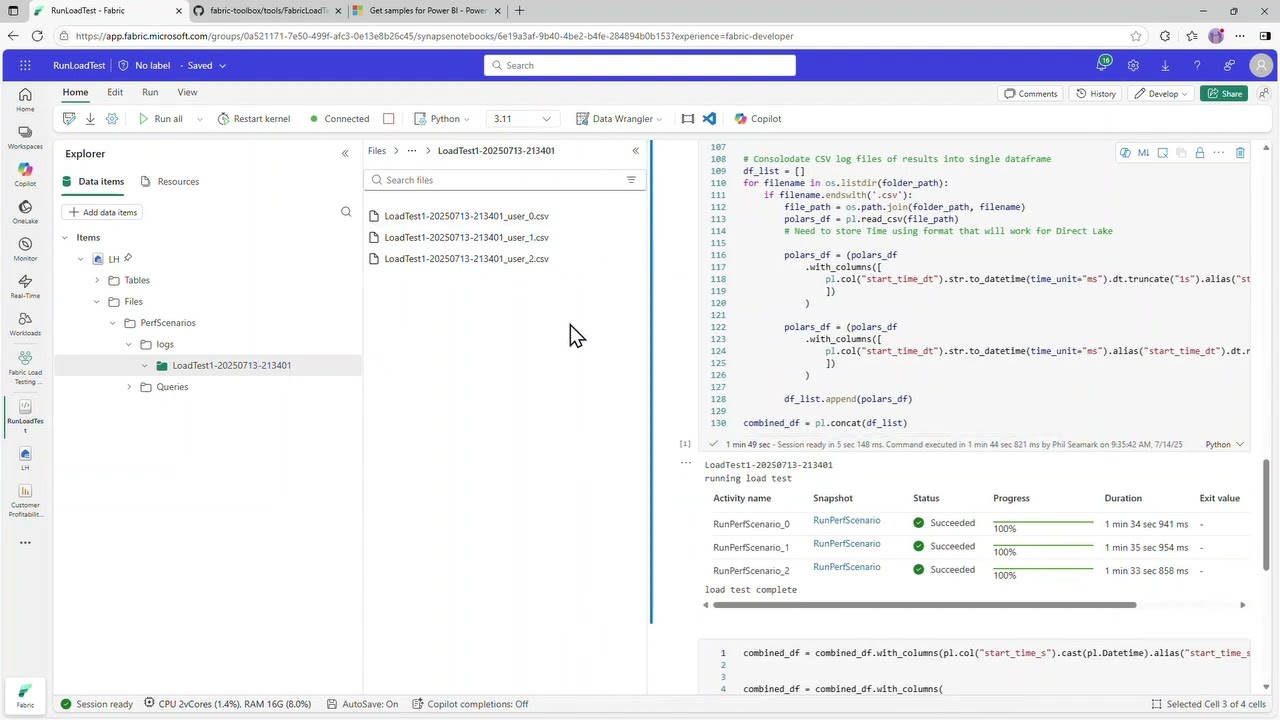Click Add data items button
The width and height of the screenshot is (1280, 720).
103,212
